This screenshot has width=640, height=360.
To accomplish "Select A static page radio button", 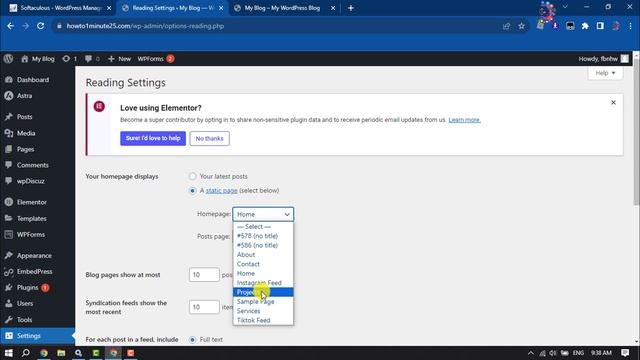I will (192, 191).
